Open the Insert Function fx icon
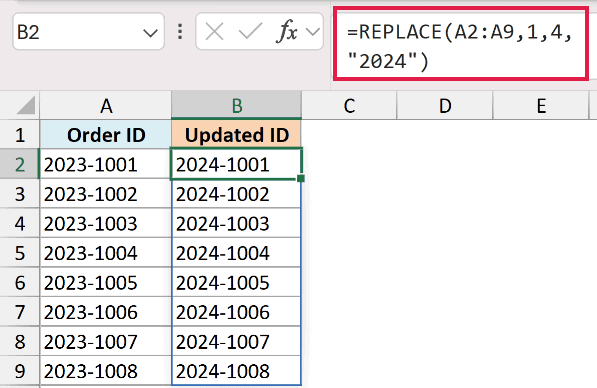Viewport: 597px width, 388px height. coord(286,31)
